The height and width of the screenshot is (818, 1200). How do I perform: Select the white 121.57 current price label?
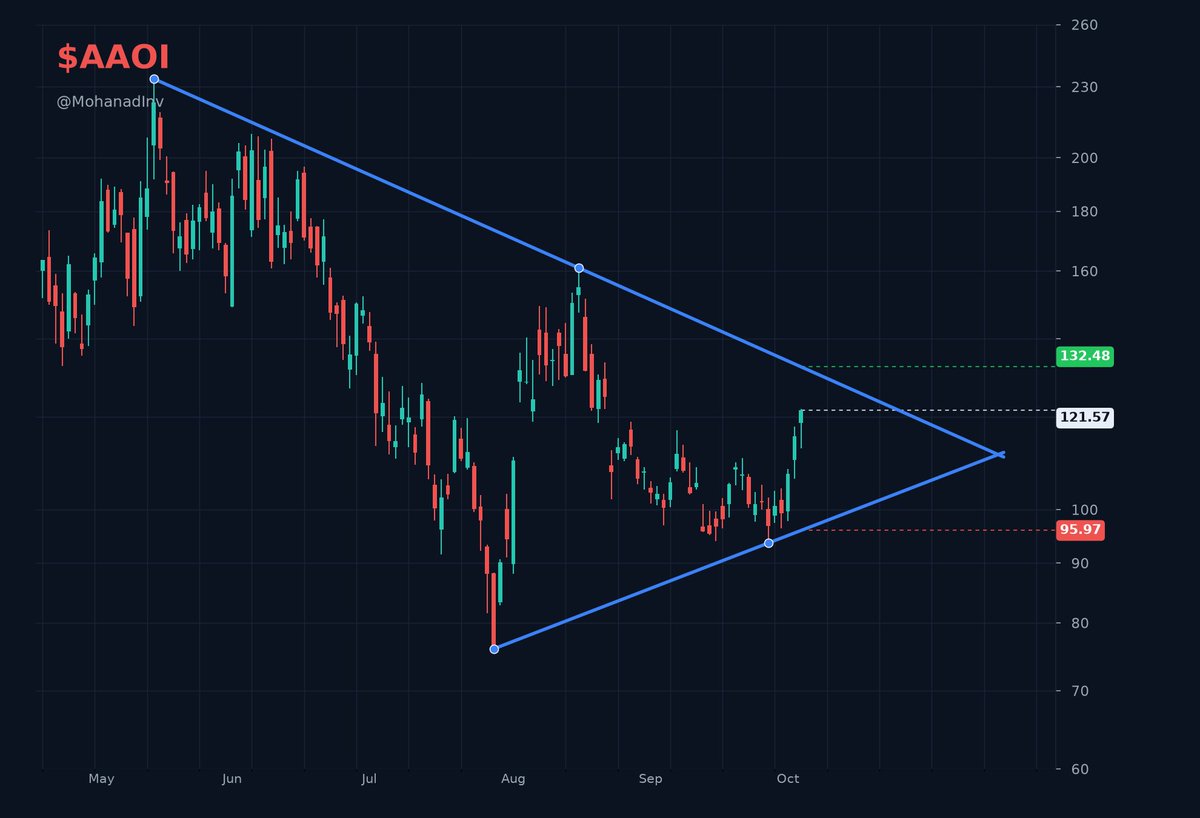(x=1085, y=418)
